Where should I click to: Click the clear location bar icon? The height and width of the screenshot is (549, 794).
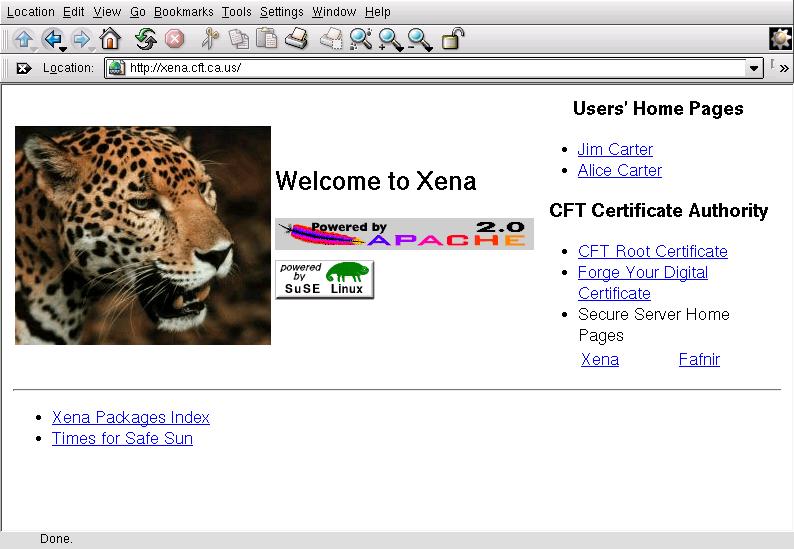point(24,68)
